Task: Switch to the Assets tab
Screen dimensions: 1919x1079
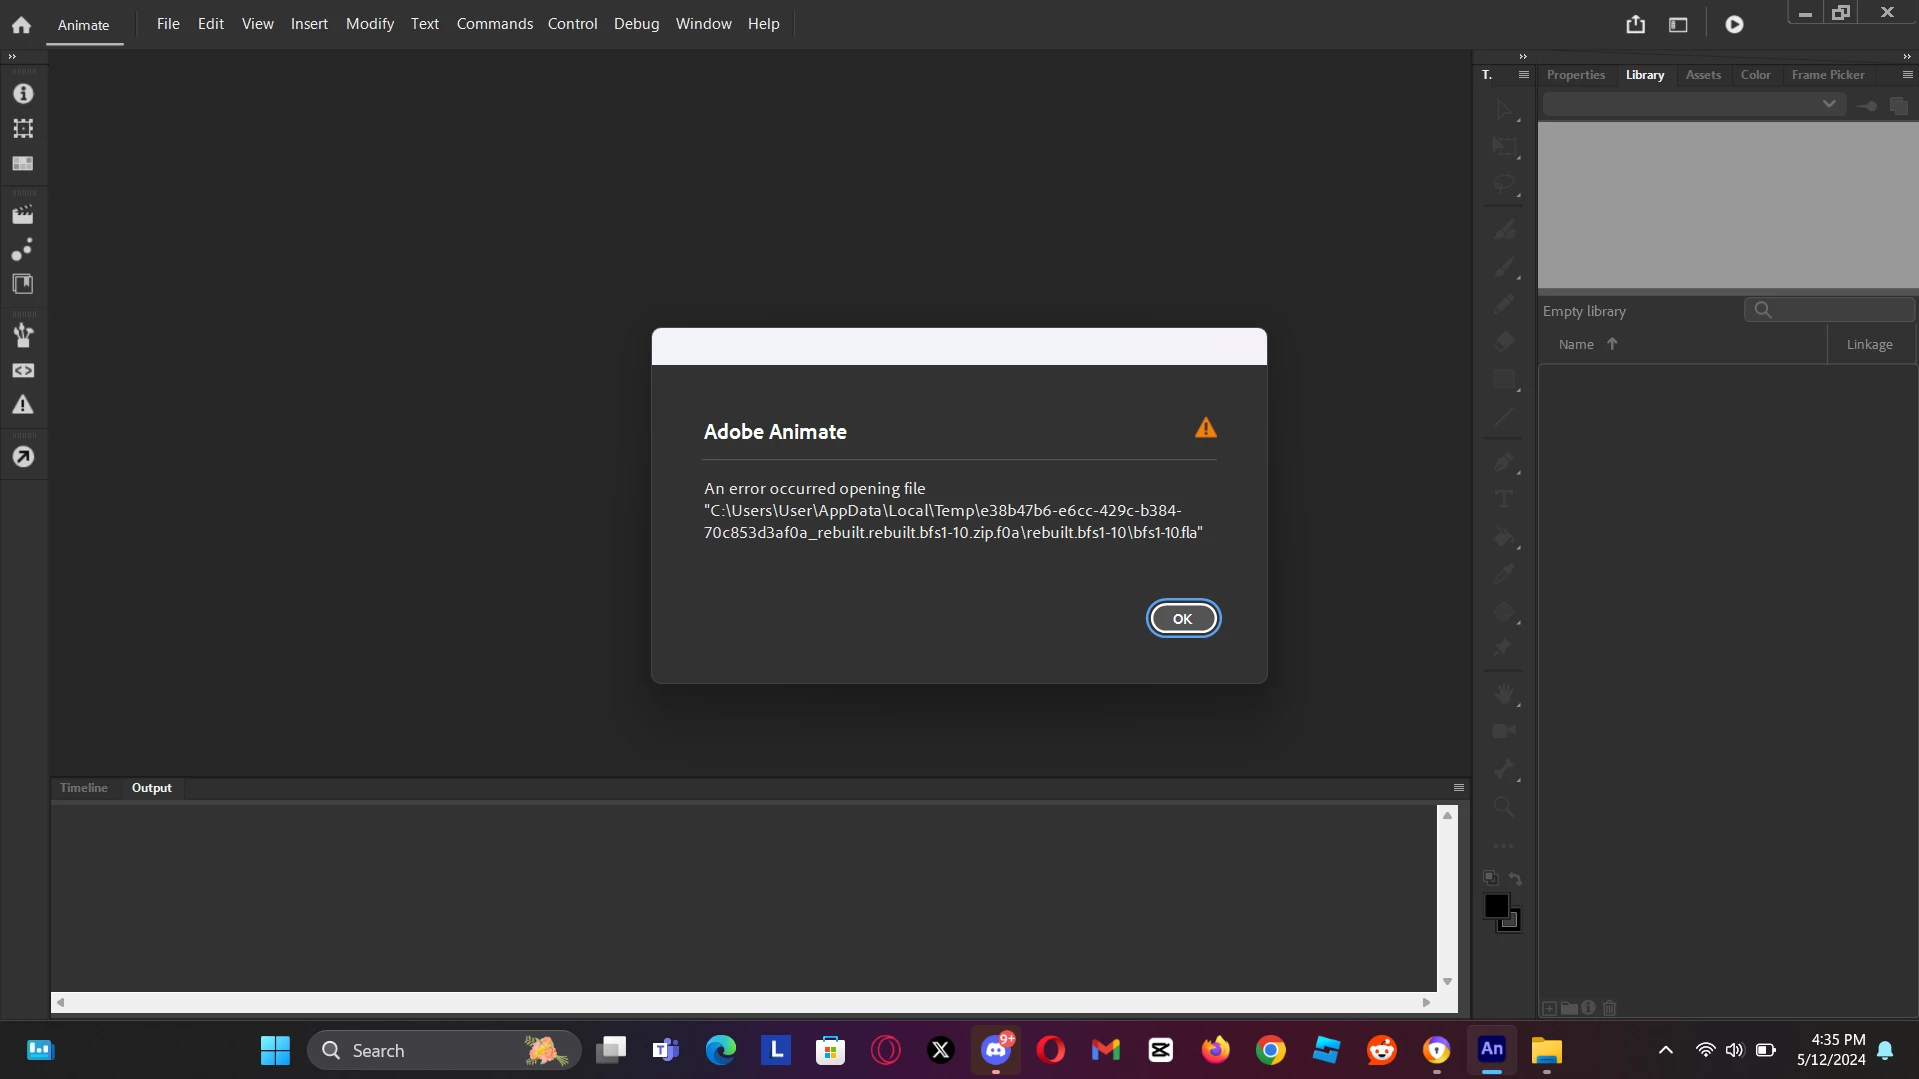Action: pyautogui.click(x=1703, y=75)
